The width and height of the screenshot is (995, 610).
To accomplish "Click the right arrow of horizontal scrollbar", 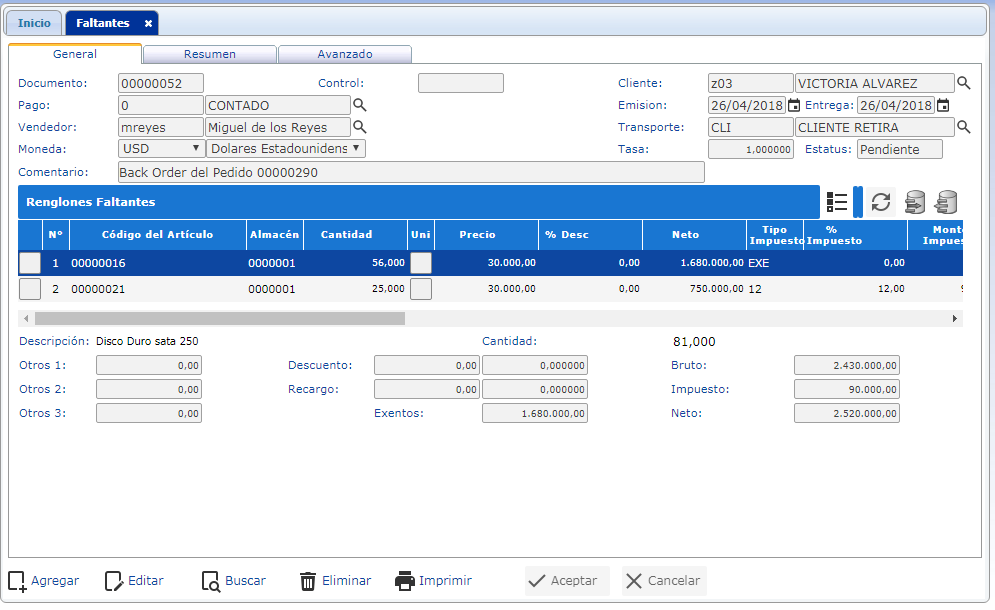I will 955,318.
